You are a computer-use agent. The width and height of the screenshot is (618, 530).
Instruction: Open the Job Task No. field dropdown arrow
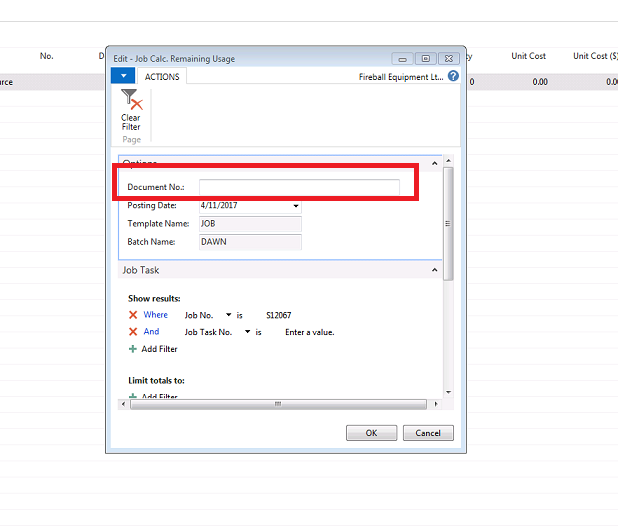point(247,332)
